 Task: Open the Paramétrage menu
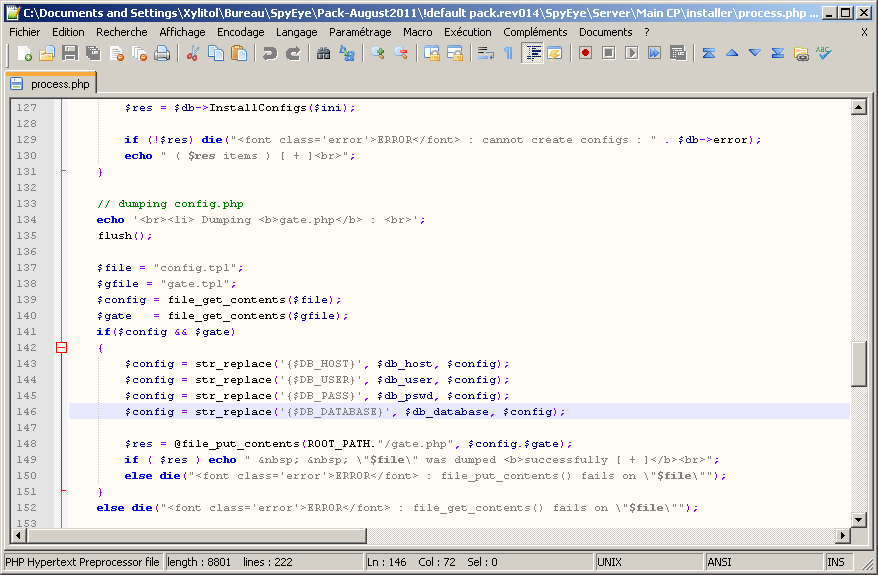point(360,32)
